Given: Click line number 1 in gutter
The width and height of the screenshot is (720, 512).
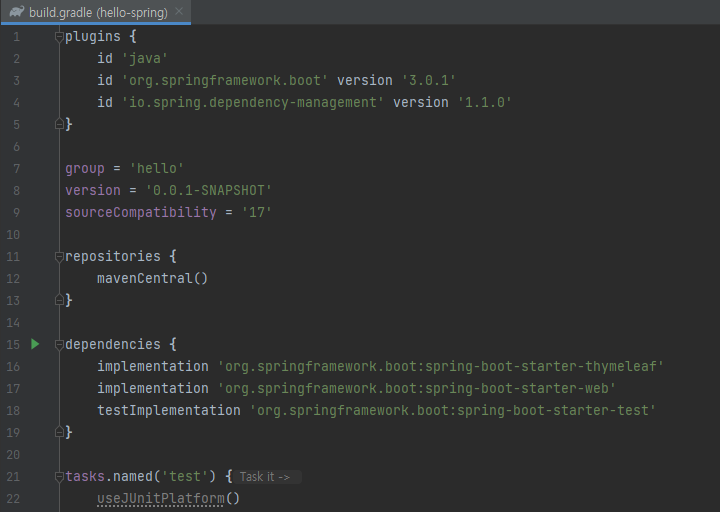Looking at the screenshot, I should tap(16, 37).
